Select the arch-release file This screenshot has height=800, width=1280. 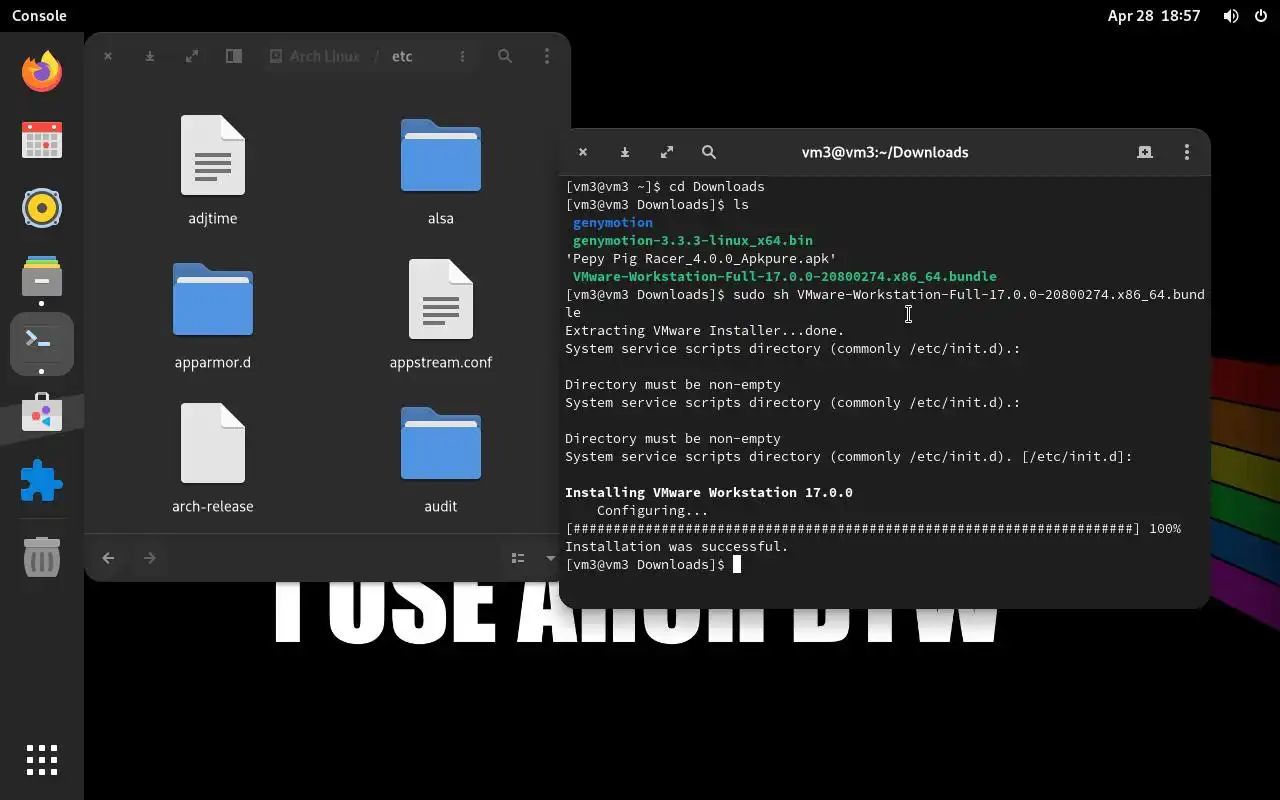[x=213, y=458]
